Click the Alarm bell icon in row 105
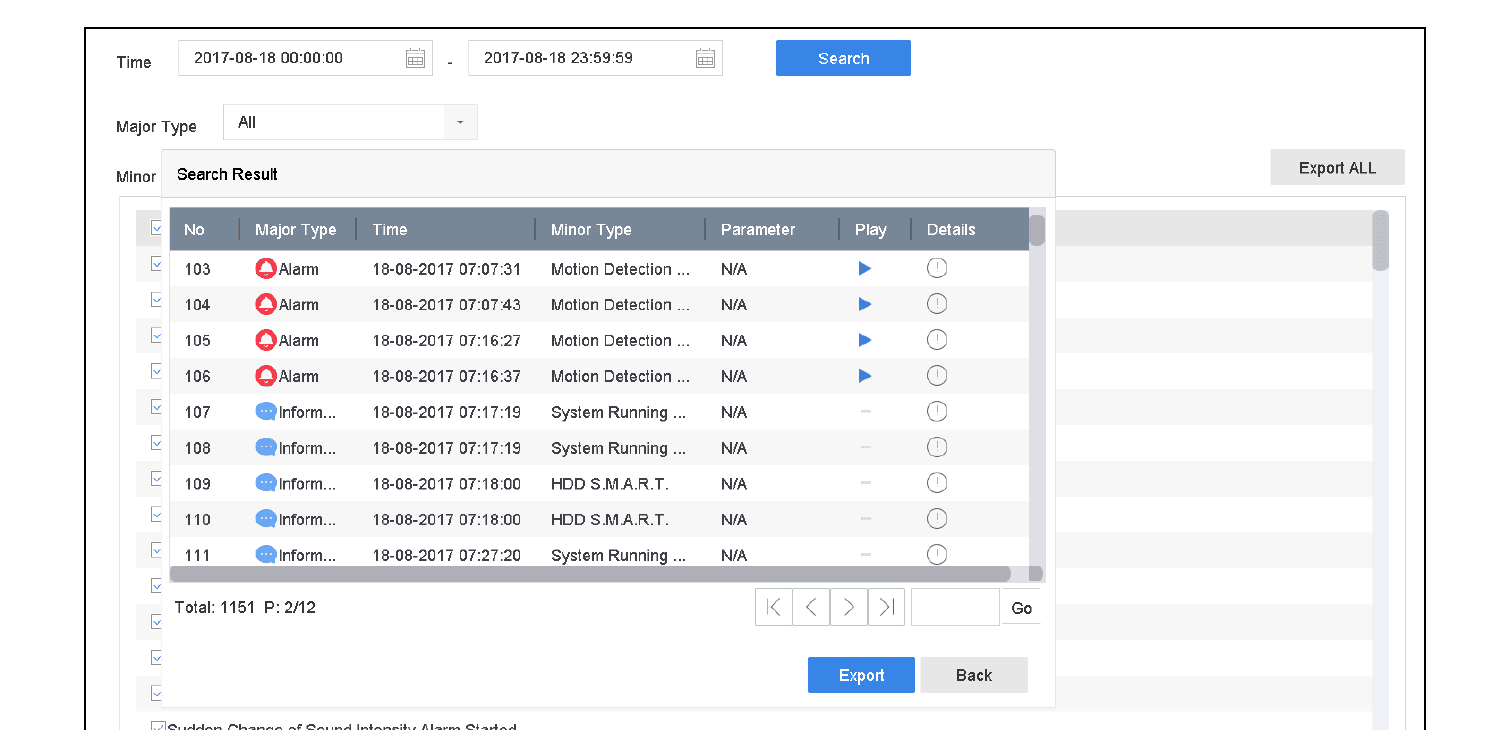1507x730 pixels. click(266, 340)
